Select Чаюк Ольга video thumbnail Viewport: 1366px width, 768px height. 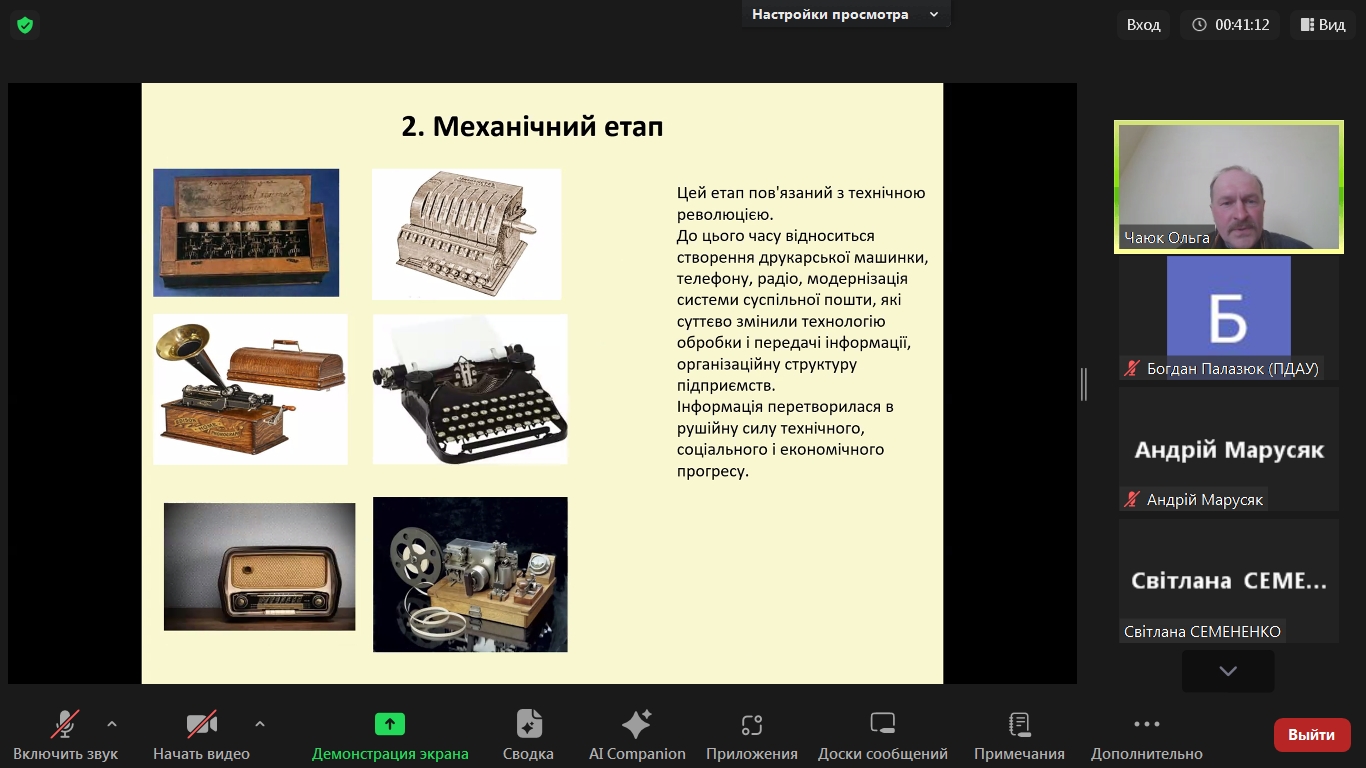coord(1228,187)
